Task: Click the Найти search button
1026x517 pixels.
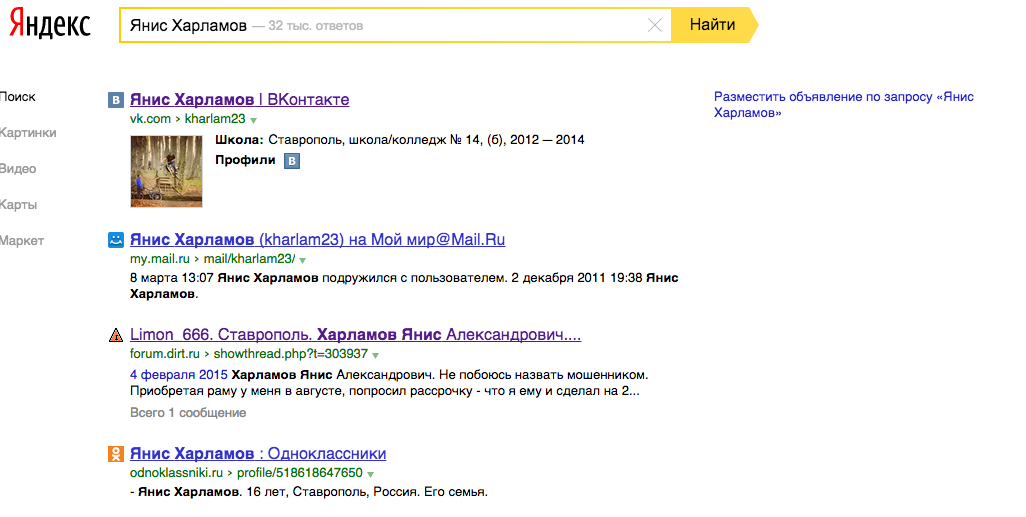Action: [x=713, y=25]
